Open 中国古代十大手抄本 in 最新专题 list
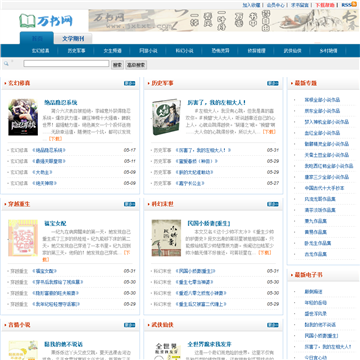360x360 pixels. point(324,188)
